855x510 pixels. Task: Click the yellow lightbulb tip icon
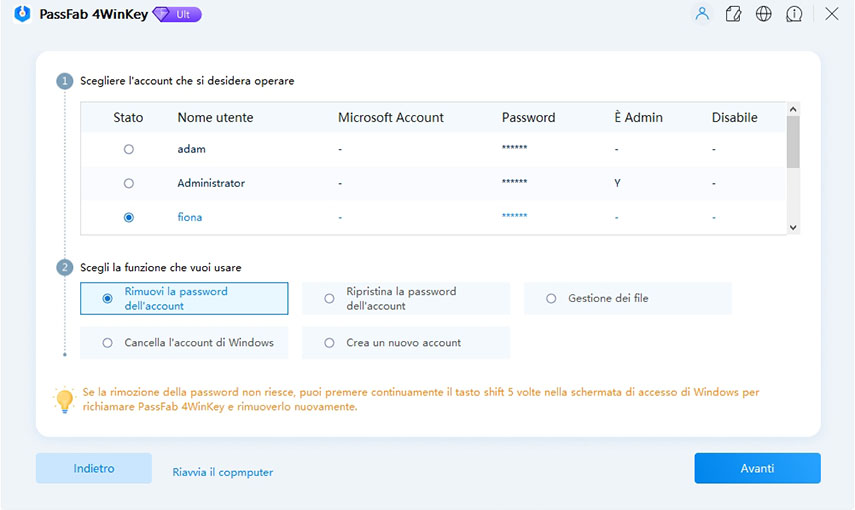point(64,400)
